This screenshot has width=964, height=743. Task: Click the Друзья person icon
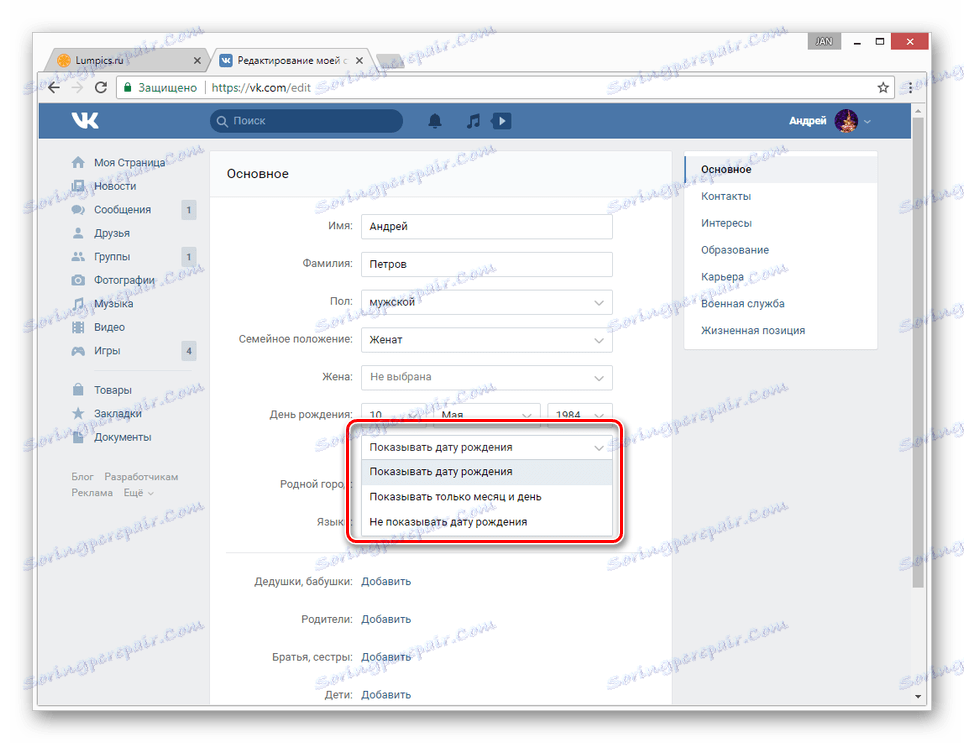78,233
